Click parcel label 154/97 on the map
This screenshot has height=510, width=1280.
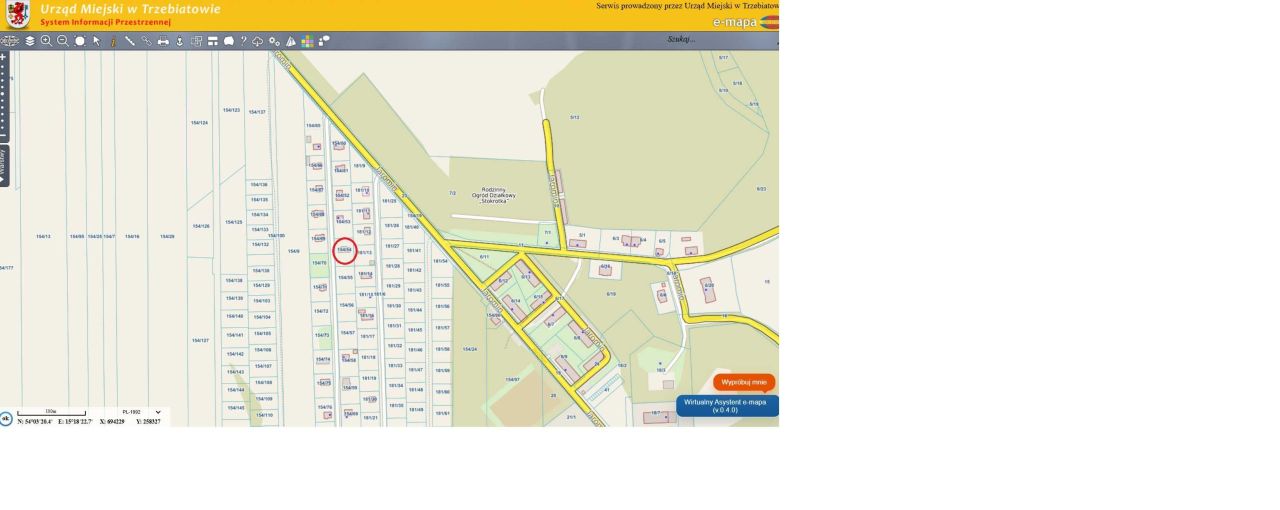(x=512, y=379)
